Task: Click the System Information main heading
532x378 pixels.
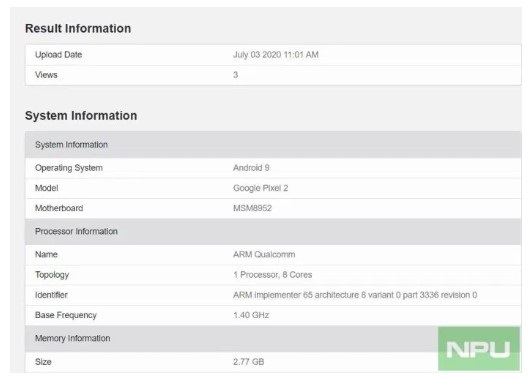Action: [81, 116]
